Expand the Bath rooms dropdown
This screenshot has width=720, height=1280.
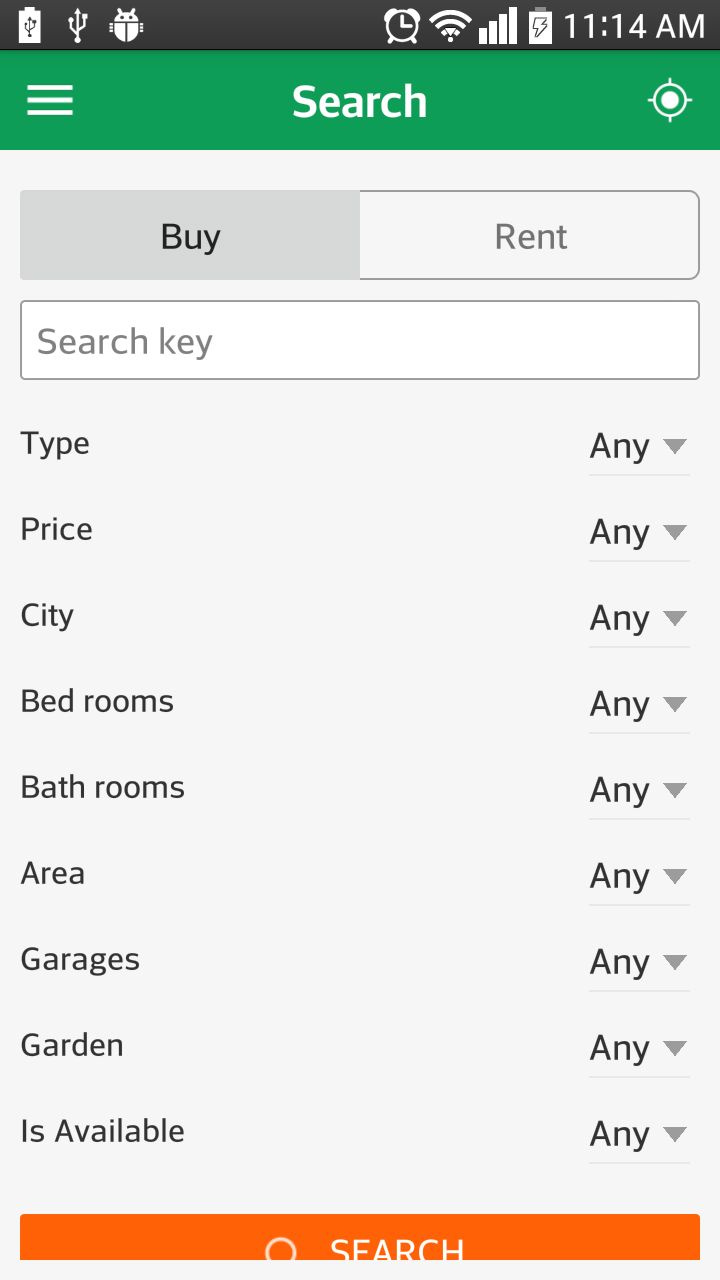638,790
